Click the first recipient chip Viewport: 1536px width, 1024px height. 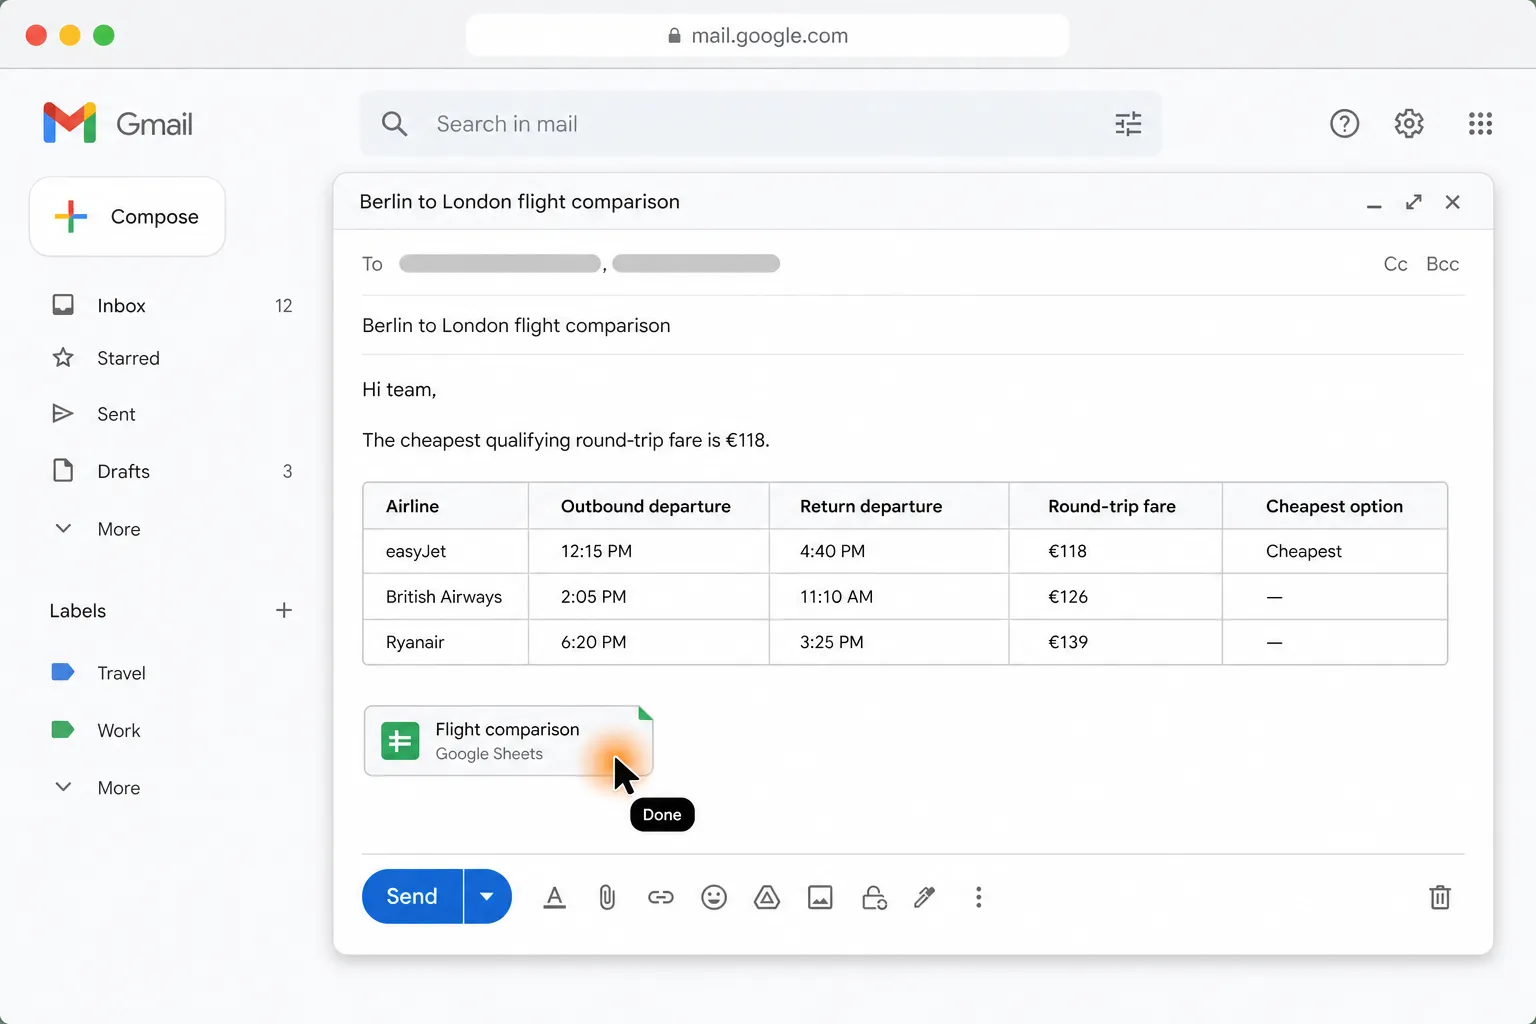click(500, 264)
